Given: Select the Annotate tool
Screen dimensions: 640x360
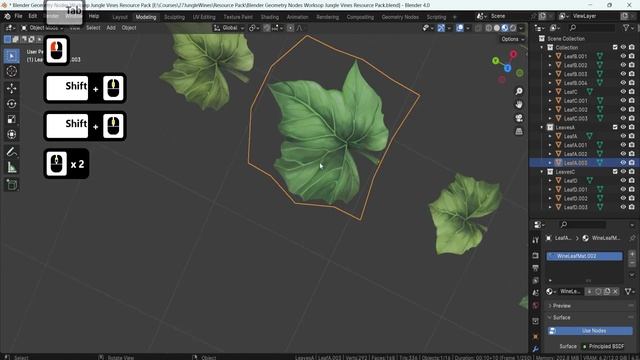Looking at the screenshot, I should [x=11, y=152].
